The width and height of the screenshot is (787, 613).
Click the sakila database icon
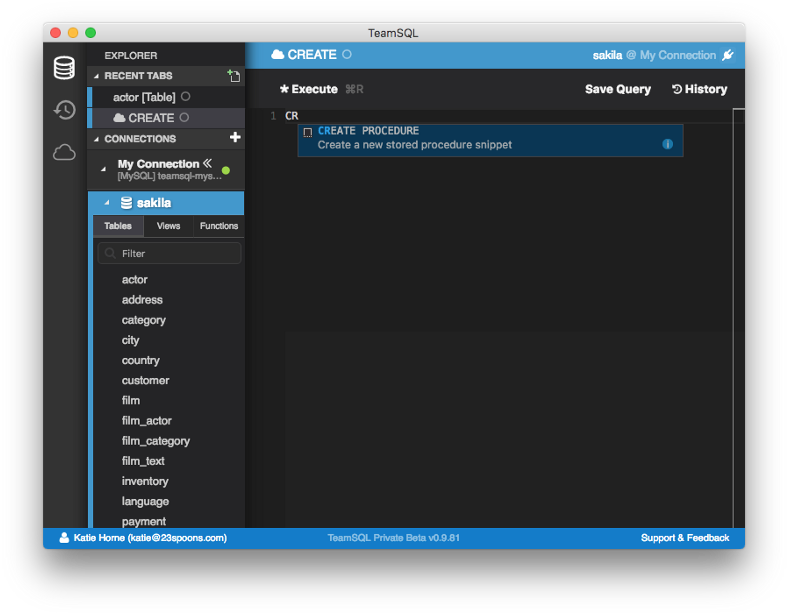click(126, 203)
